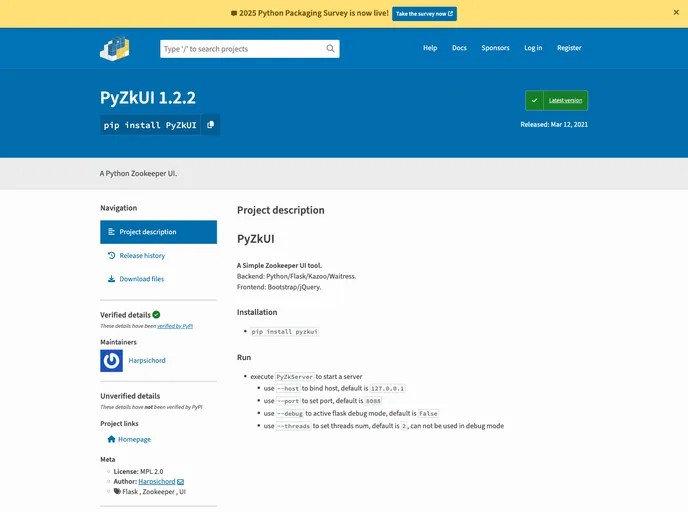Click the 'pip install pyzkui' code snippet
The width and height of the screenshot is (688, 512).
point(284,332)
